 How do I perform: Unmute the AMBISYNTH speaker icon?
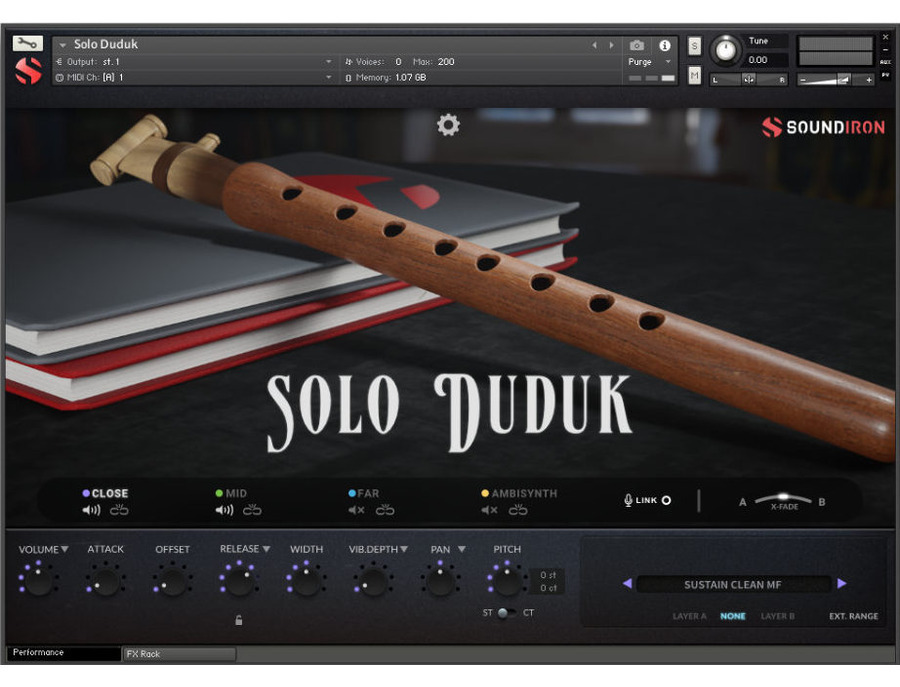(x=490, y=510)
